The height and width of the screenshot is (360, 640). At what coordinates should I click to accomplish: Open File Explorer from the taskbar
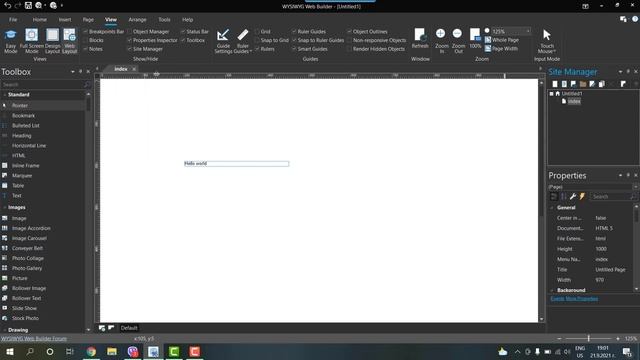[112, 351]
